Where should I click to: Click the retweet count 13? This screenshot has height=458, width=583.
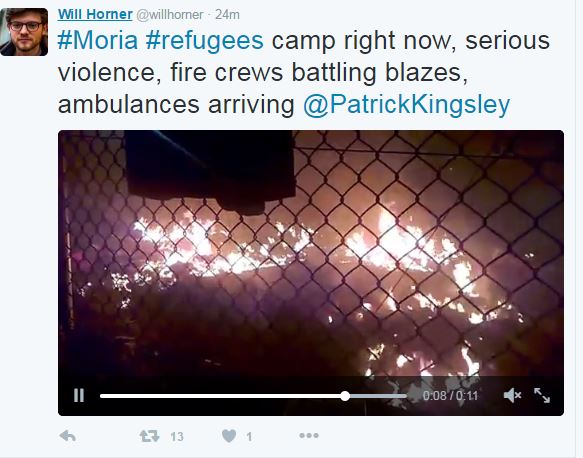177,436
